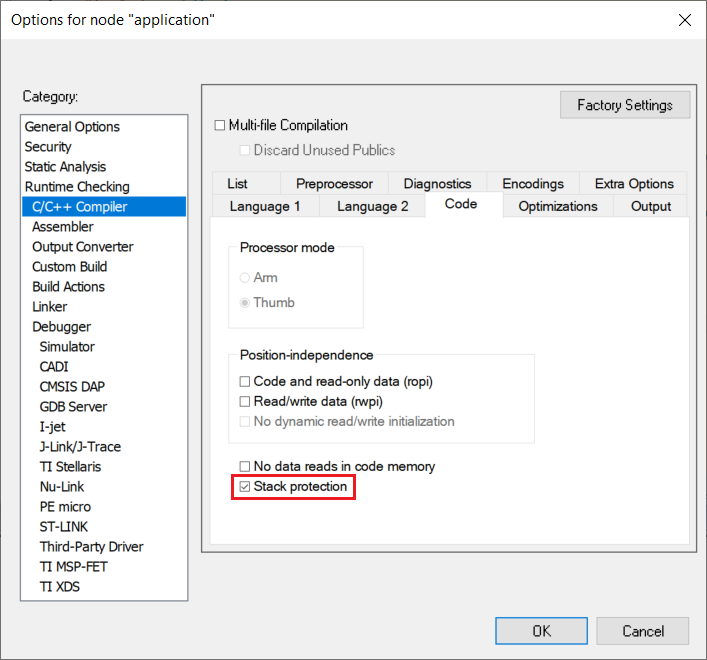The height and width of the screenshot is (660, 707).
Task: Select General Options category
Action: coord(72,127)
